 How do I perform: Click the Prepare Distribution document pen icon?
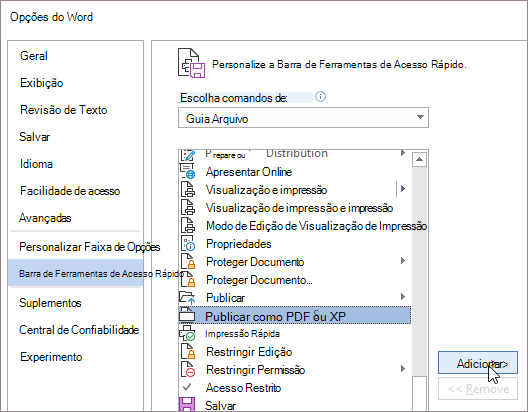(x=188, y=156)
